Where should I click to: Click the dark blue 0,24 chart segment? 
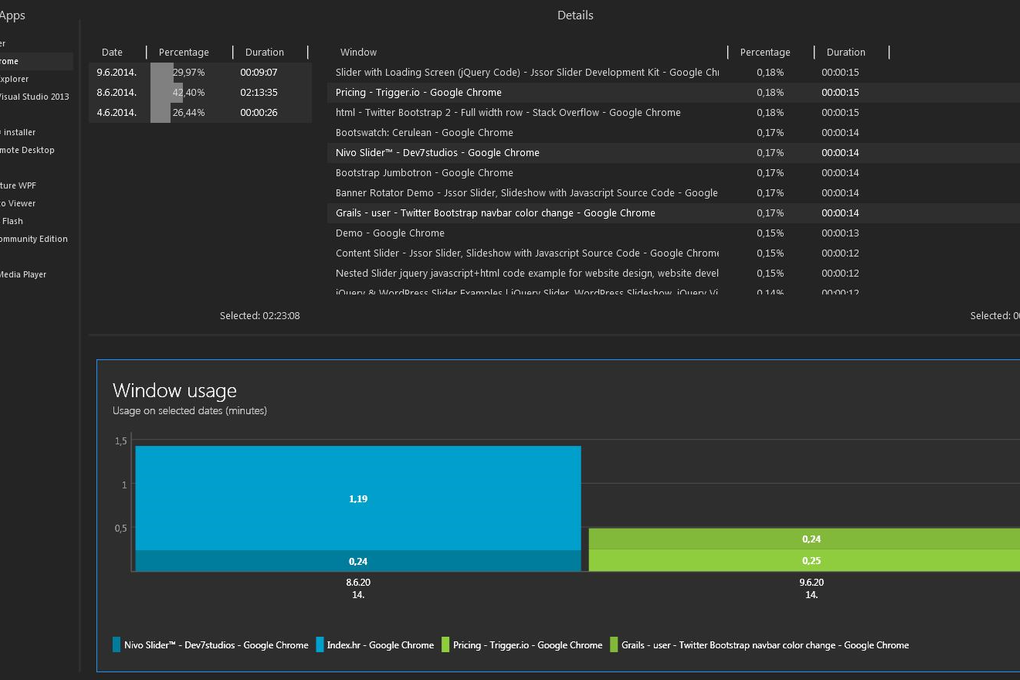coord(358,561)
